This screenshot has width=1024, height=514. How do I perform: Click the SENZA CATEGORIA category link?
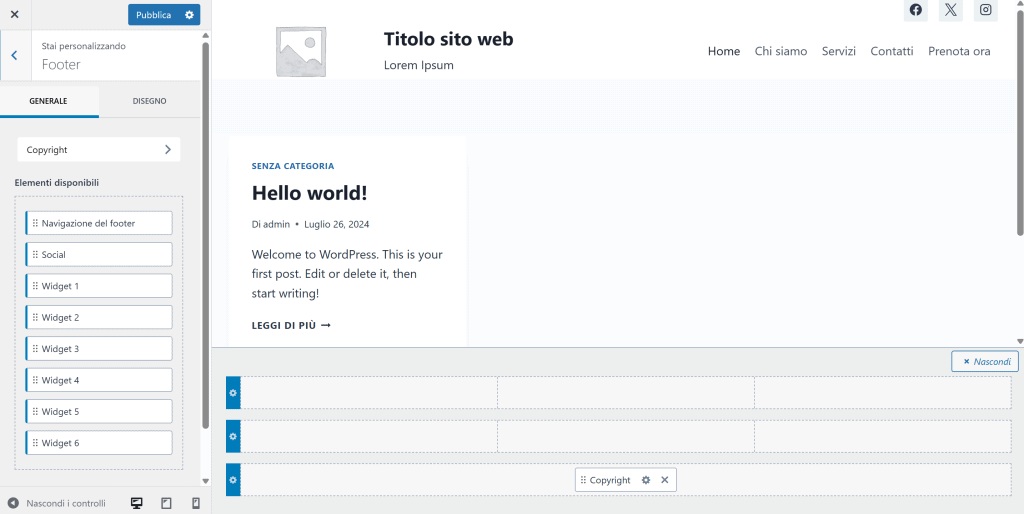click(293, 166)
